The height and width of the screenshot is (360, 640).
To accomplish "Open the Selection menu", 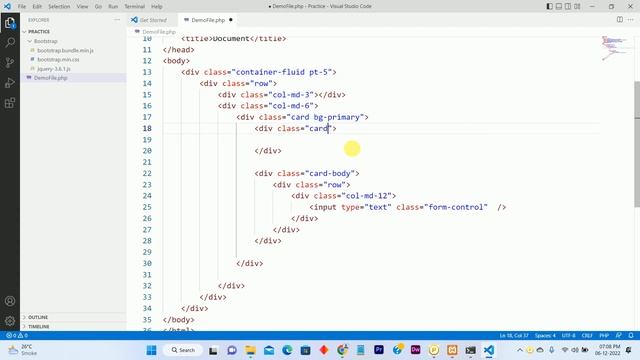I will 59,7.
